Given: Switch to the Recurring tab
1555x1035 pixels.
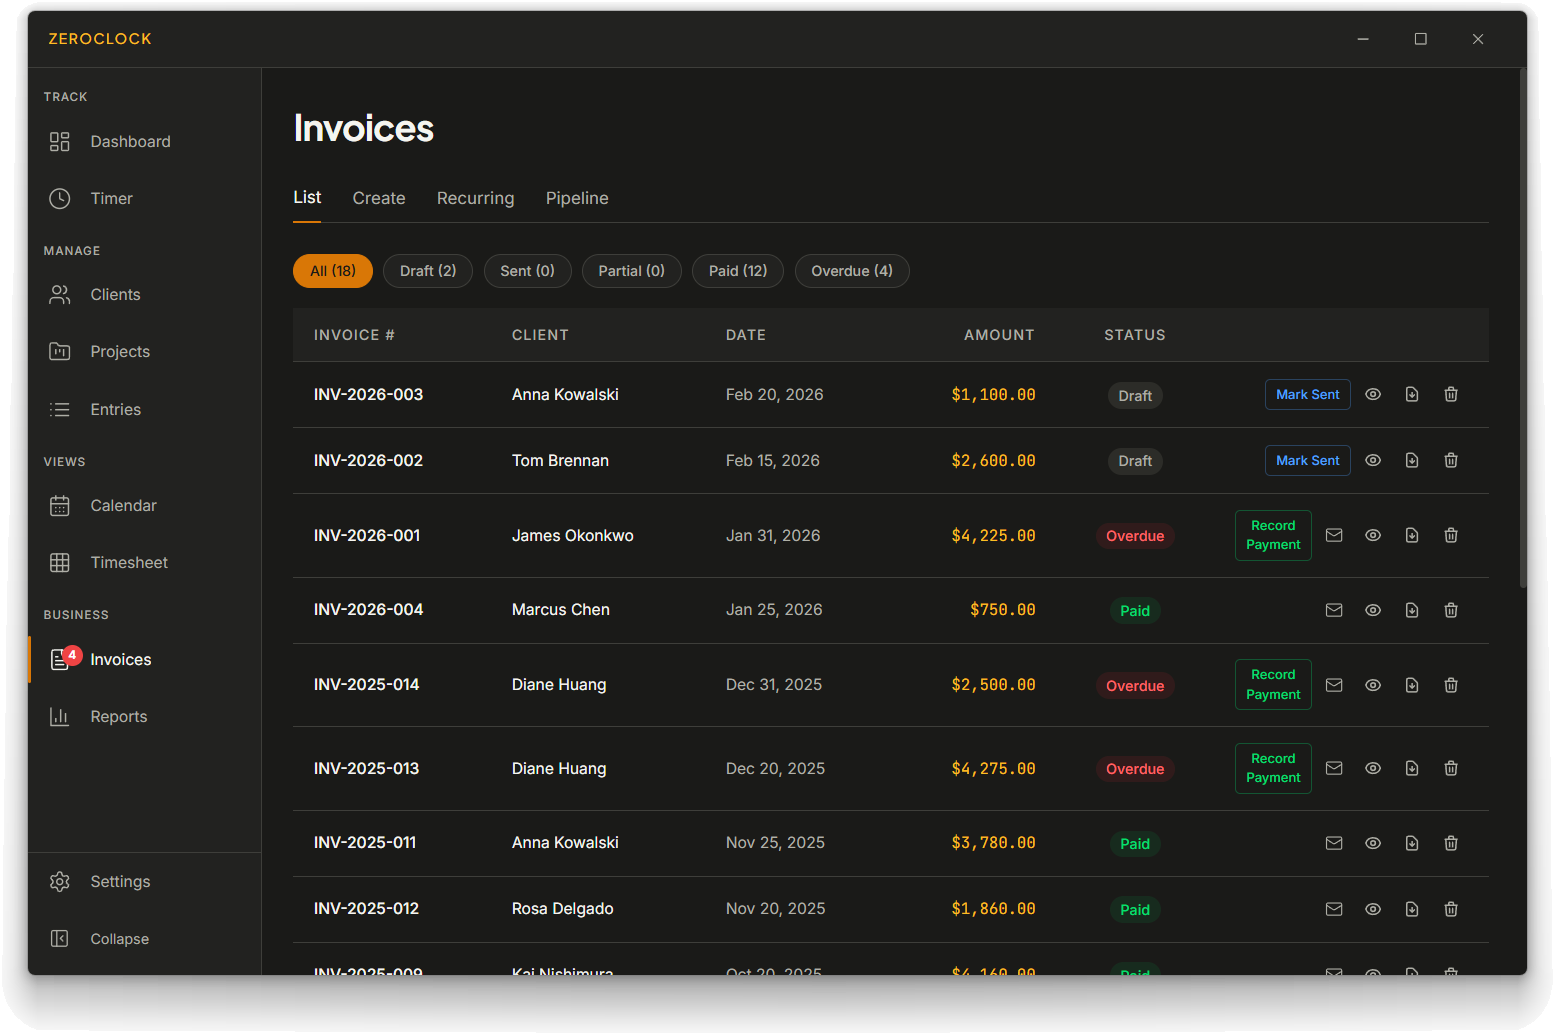Looking at the screenshot, I should [x=475, y=198].
